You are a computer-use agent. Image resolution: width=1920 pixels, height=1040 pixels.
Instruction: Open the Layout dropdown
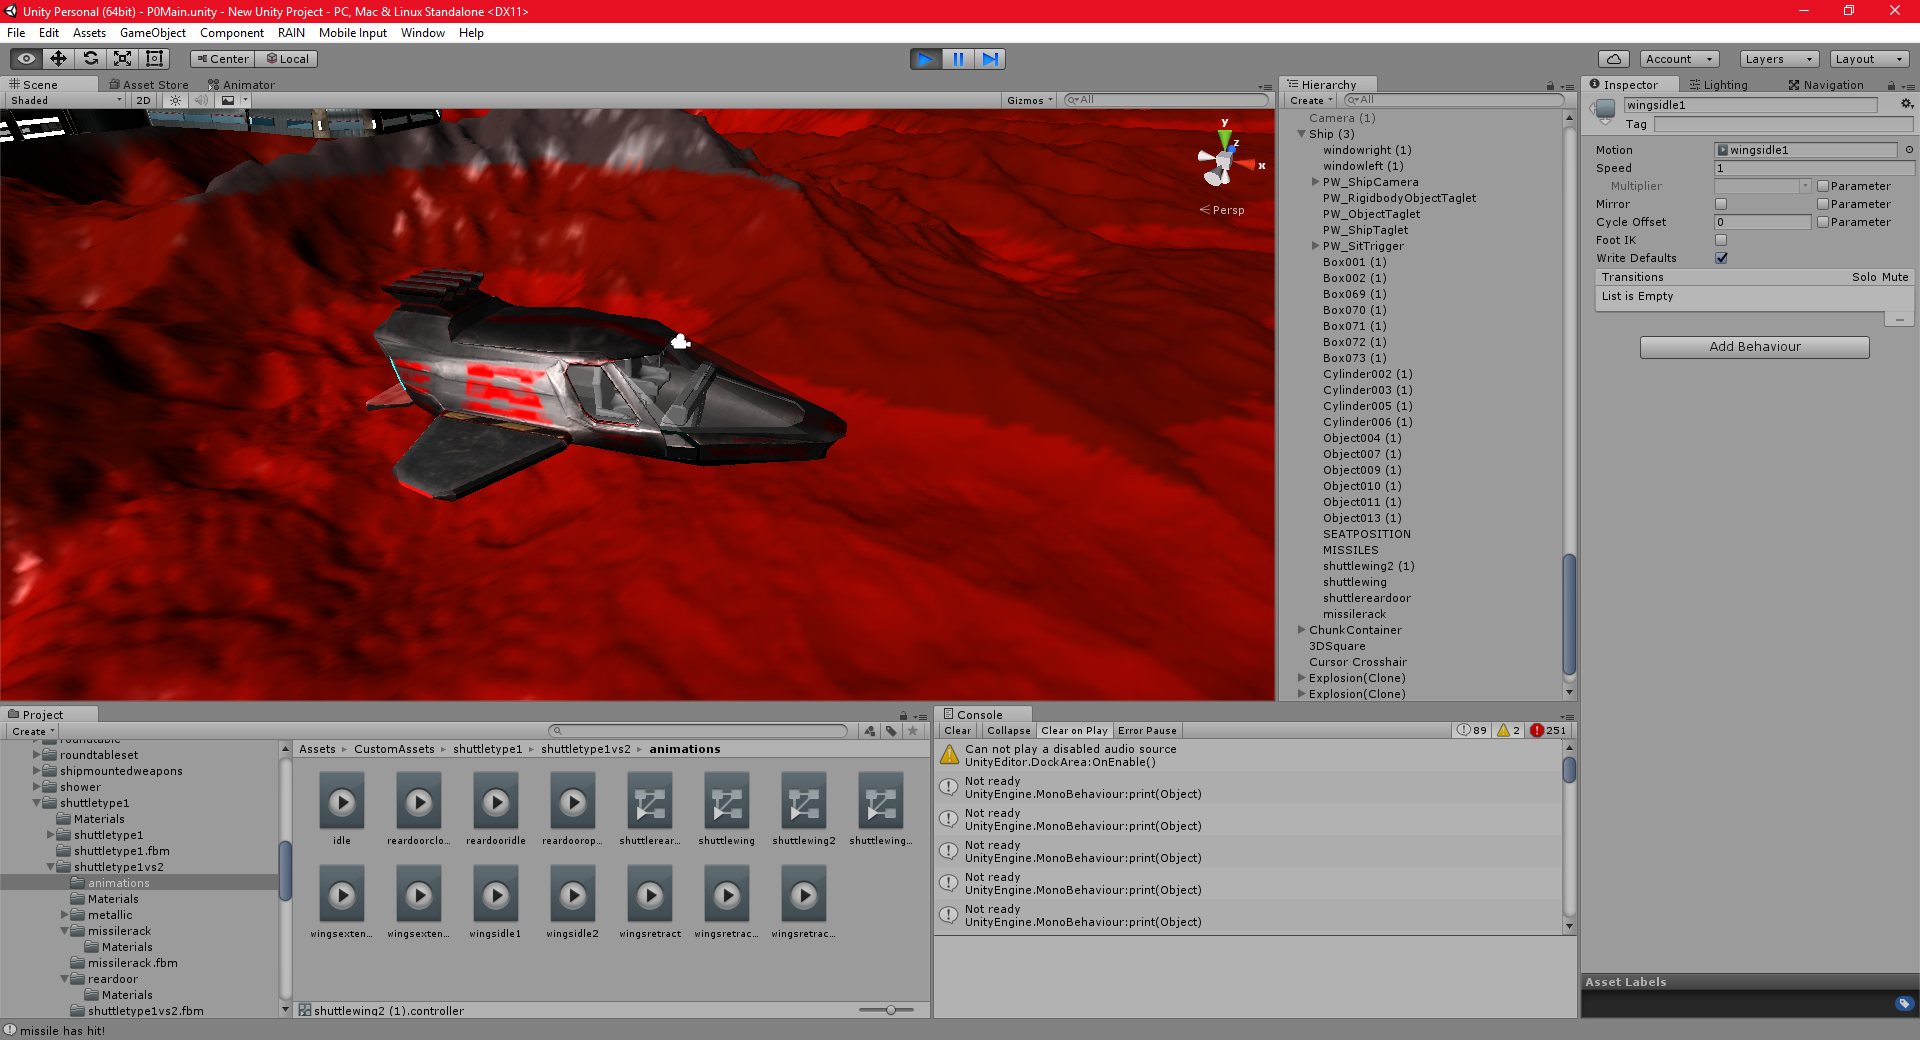1869,59
